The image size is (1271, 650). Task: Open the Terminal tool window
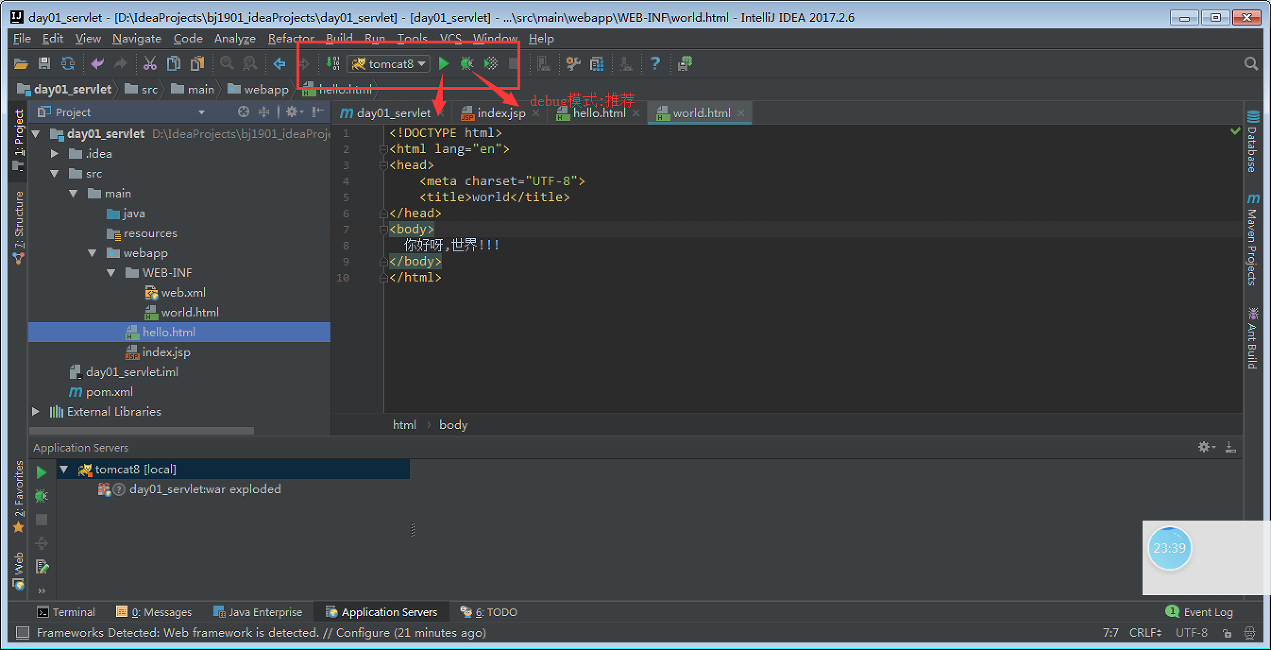(x=66, y=612)
